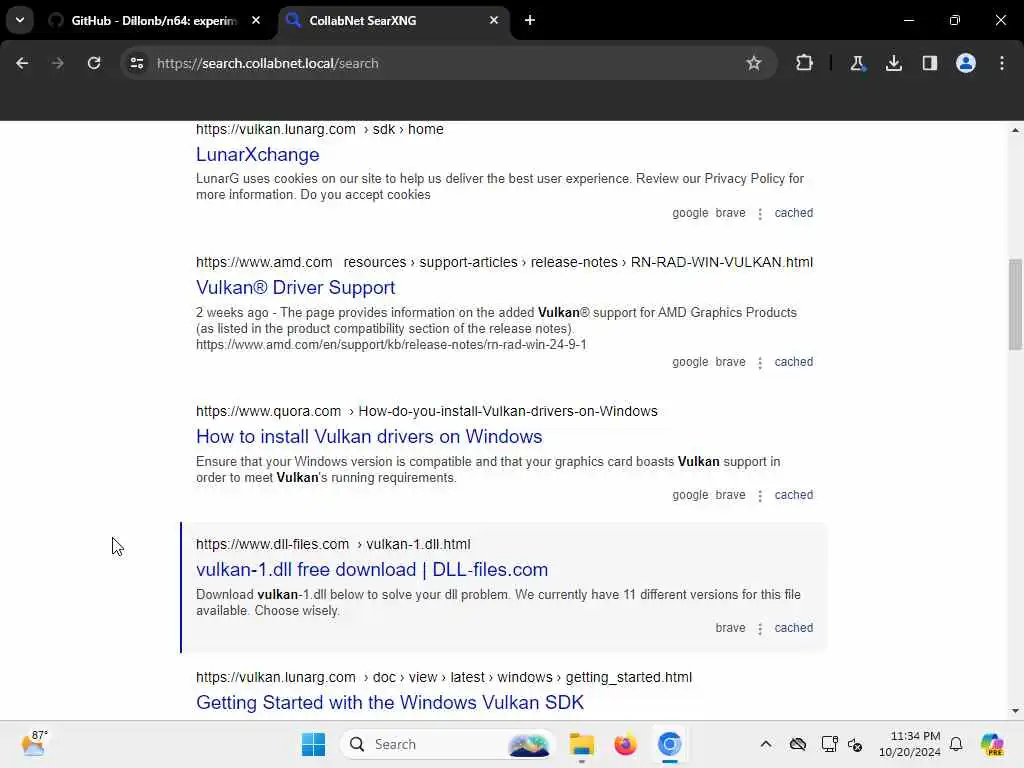The height and width of the screenshot is (768, 1024).
Task: Open the Copilot preview icon in taskbar
Action: tap(992, 744)
